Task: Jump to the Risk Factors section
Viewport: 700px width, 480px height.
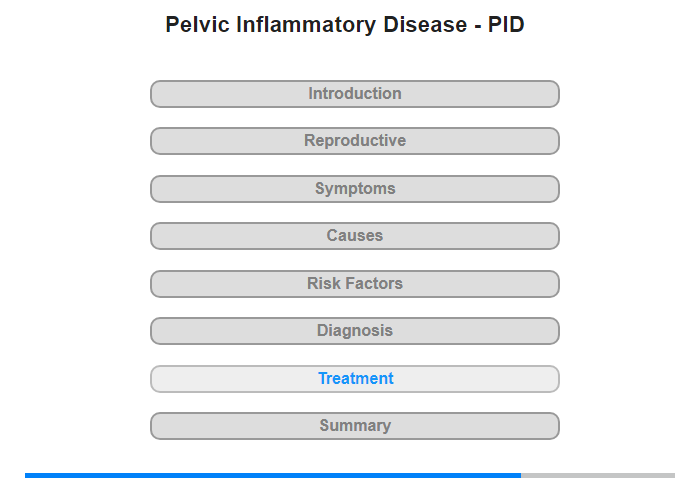Action: point(355,284)
